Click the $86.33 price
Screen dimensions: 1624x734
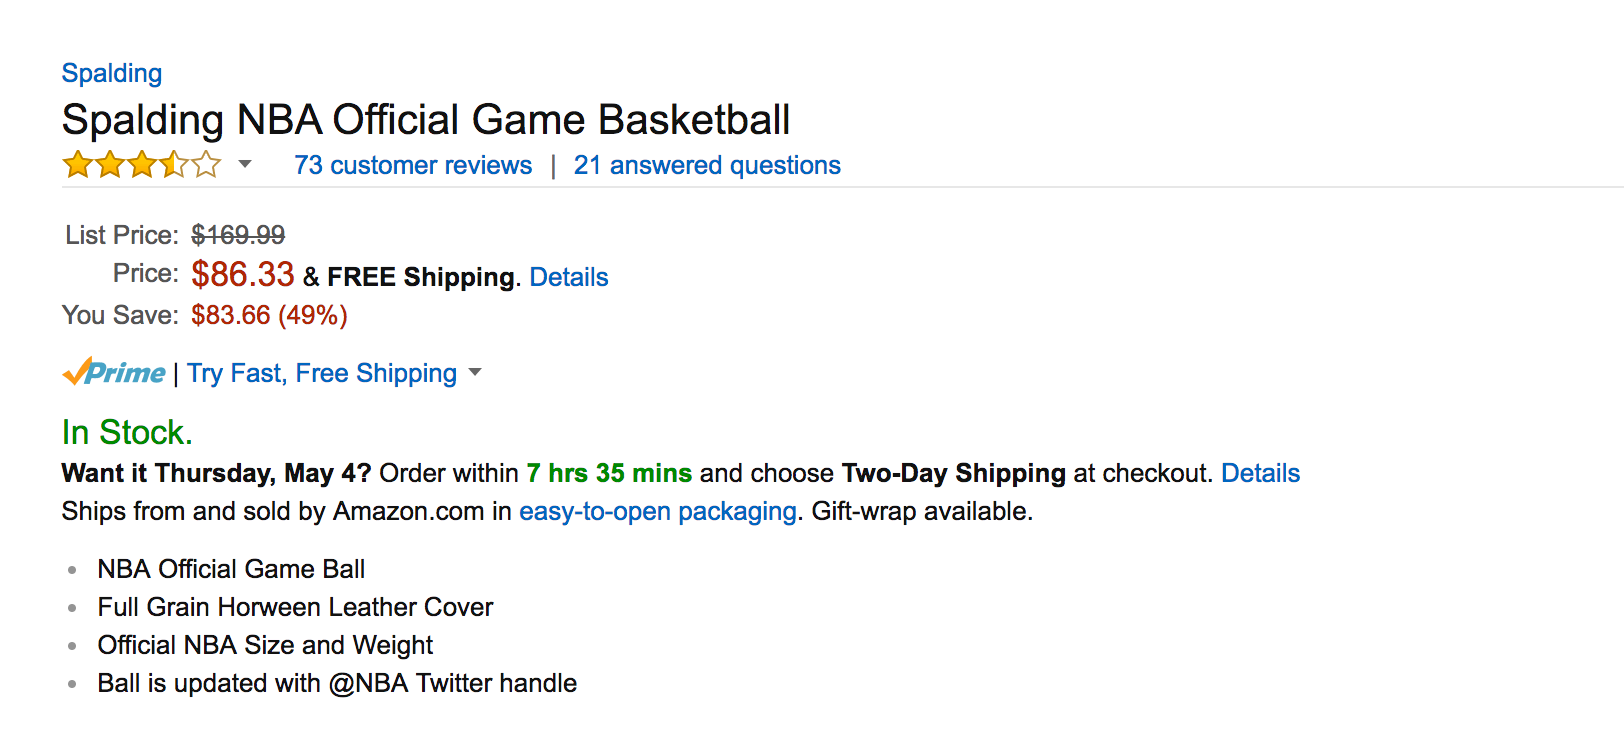point(243,274)
